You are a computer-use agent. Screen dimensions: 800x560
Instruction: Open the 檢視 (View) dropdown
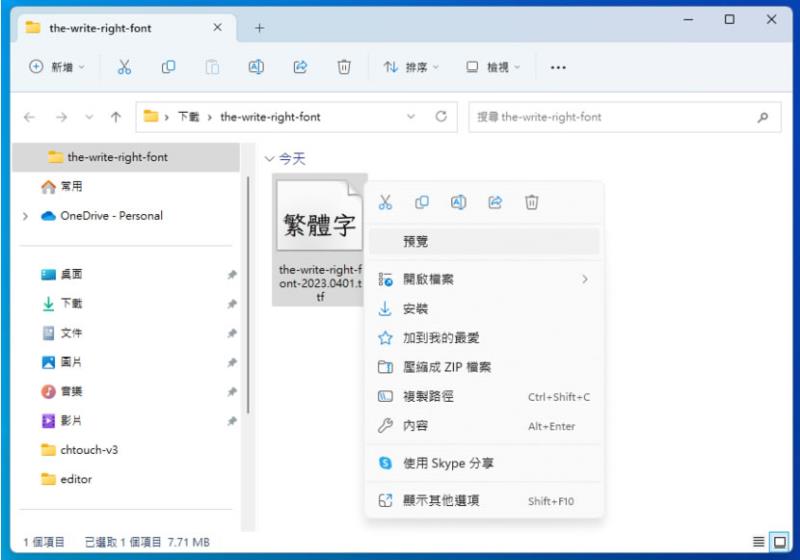coord(493,67)
